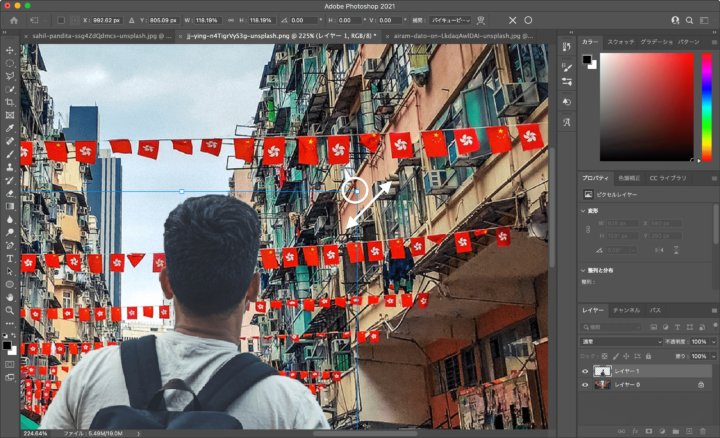This screenshot has width=720, height=438.
Task: Click the hue spectrum slider
Action: (707, 107)
